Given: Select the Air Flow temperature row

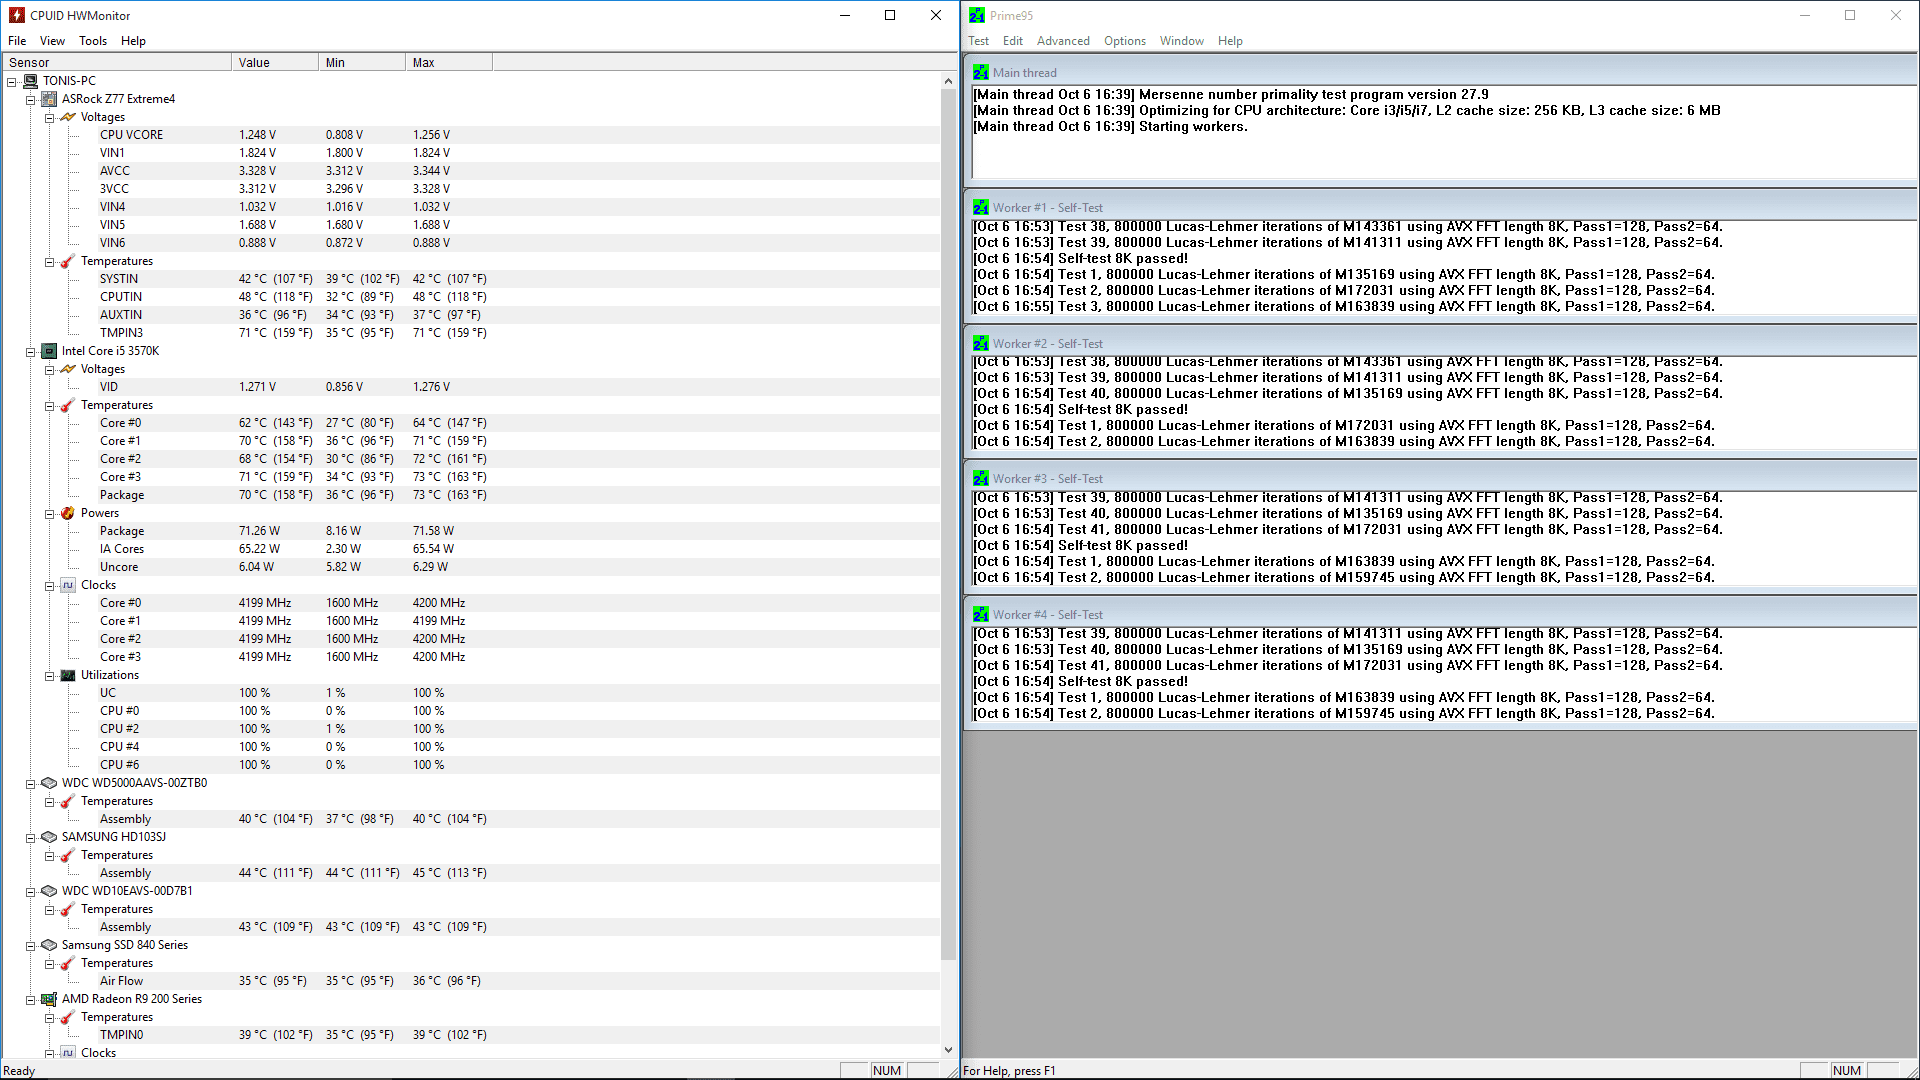Looking at the screenshot, I should coord(470,981).
